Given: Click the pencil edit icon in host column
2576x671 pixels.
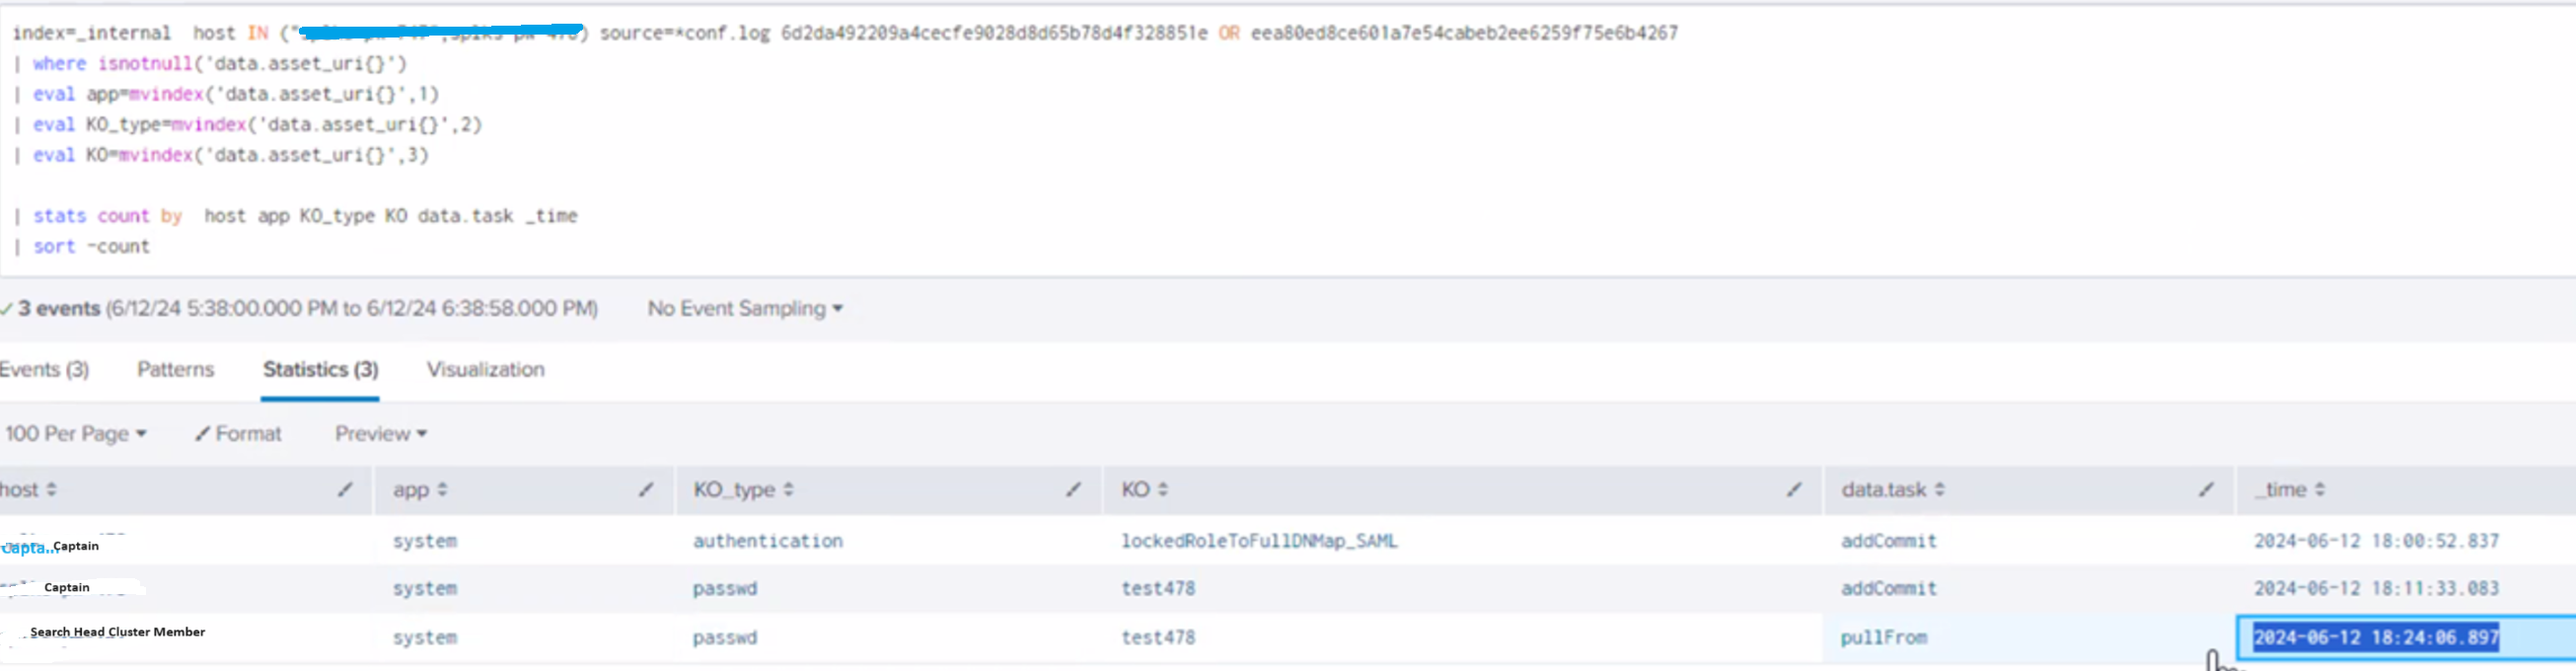Looking at the screenshot, I should 345,489.
